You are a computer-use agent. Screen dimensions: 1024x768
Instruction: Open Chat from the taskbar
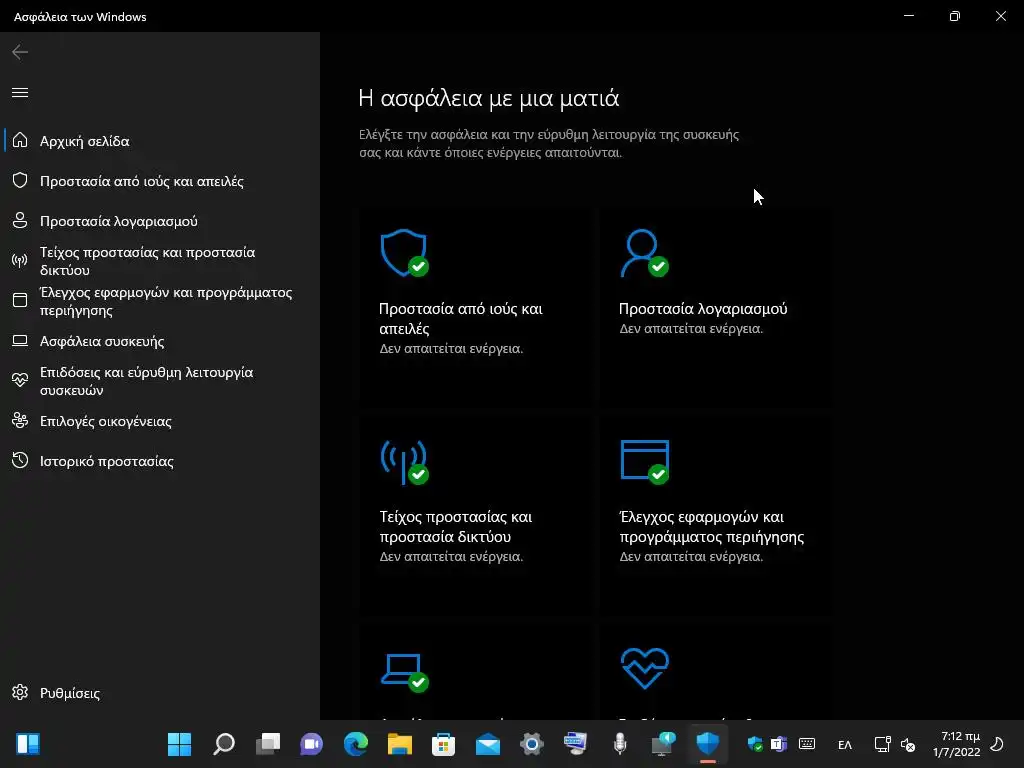coord(312,744)
